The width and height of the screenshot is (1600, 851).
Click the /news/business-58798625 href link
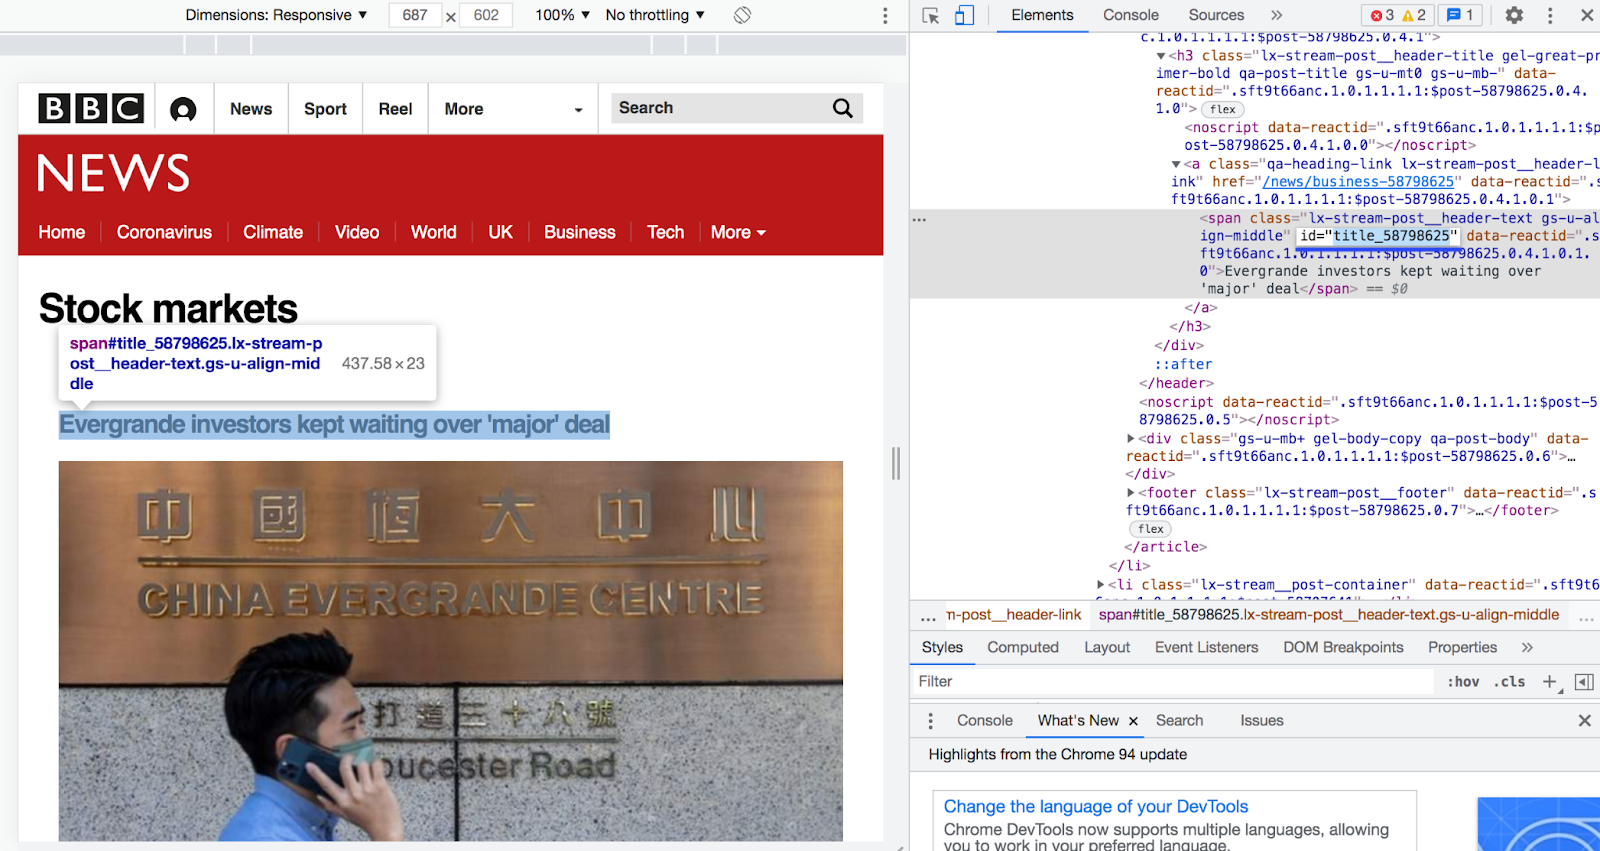1358,182
